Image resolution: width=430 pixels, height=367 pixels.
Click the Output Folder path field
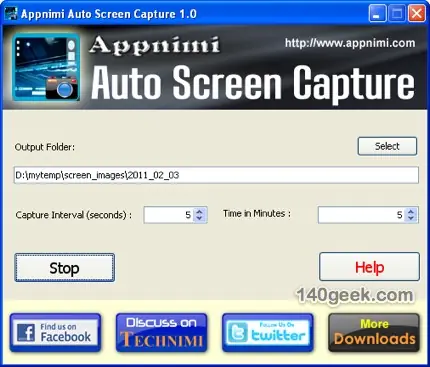pyautogui.click(x=216, y=175)
